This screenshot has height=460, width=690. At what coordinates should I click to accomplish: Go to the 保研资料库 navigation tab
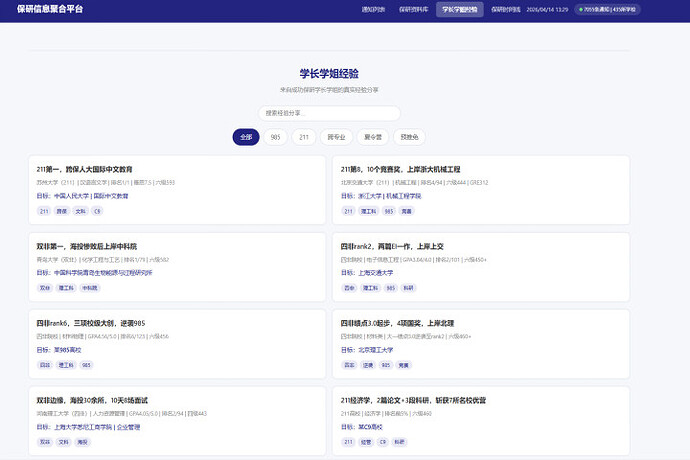point(411,10)
